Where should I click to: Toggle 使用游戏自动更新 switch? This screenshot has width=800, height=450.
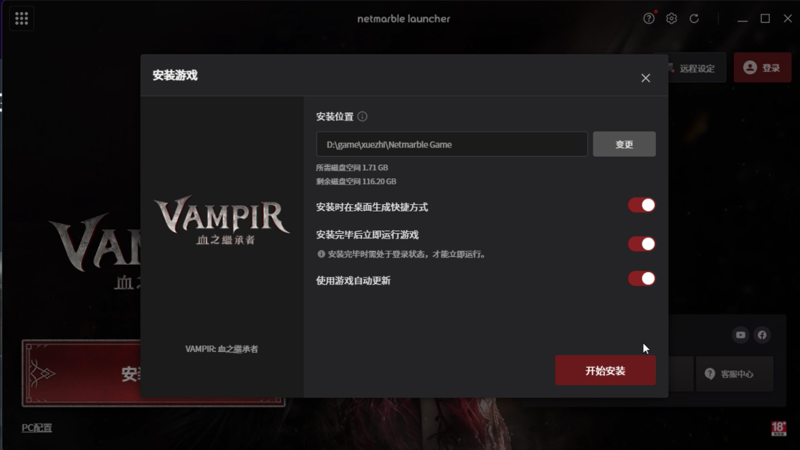(641, 279)
